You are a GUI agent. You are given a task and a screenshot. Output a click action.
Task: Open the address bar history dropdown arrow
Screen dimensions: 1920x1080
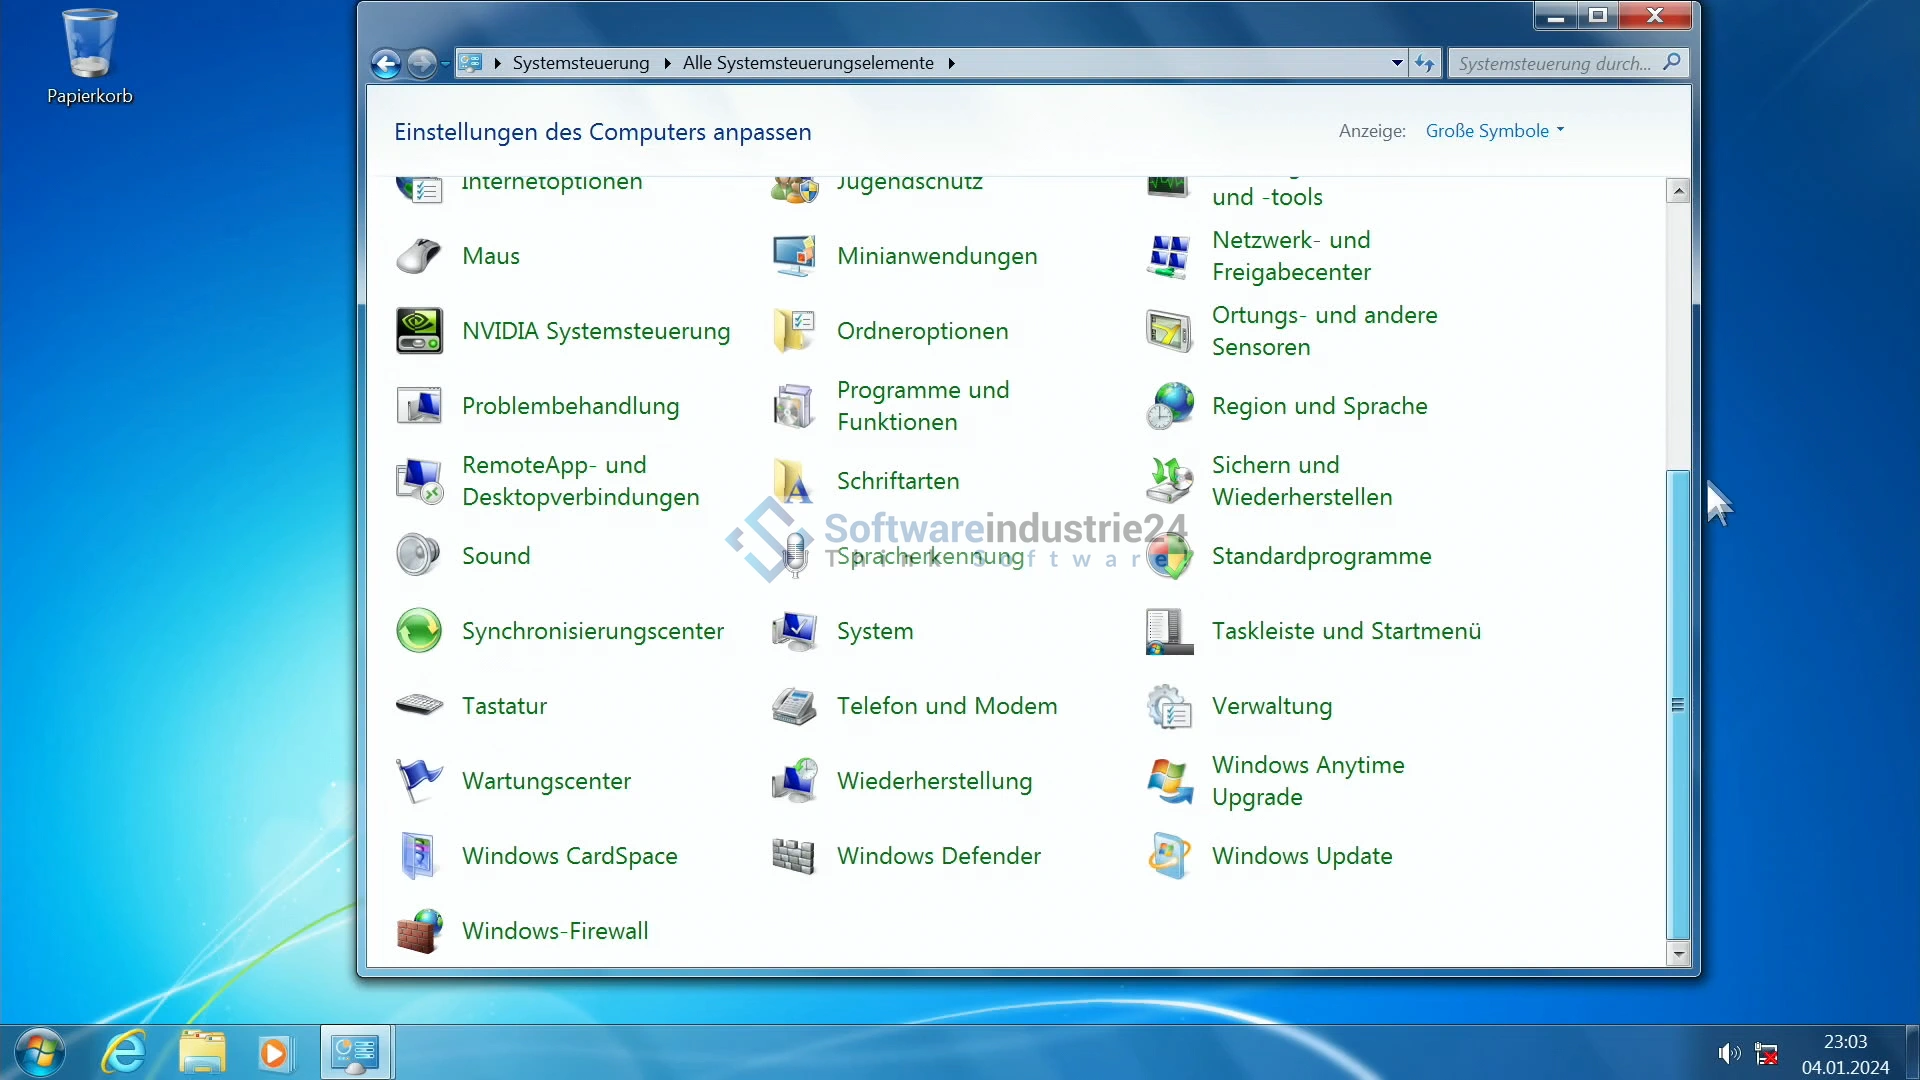pyautogui.click(x=1397, y=63)
